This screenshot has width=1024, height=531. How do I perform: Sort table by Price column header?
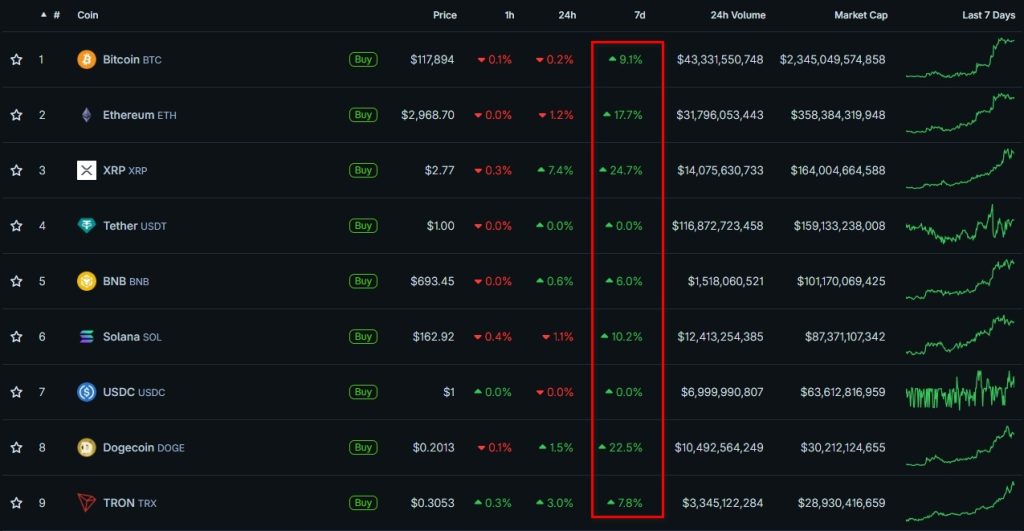coord(444,16)
